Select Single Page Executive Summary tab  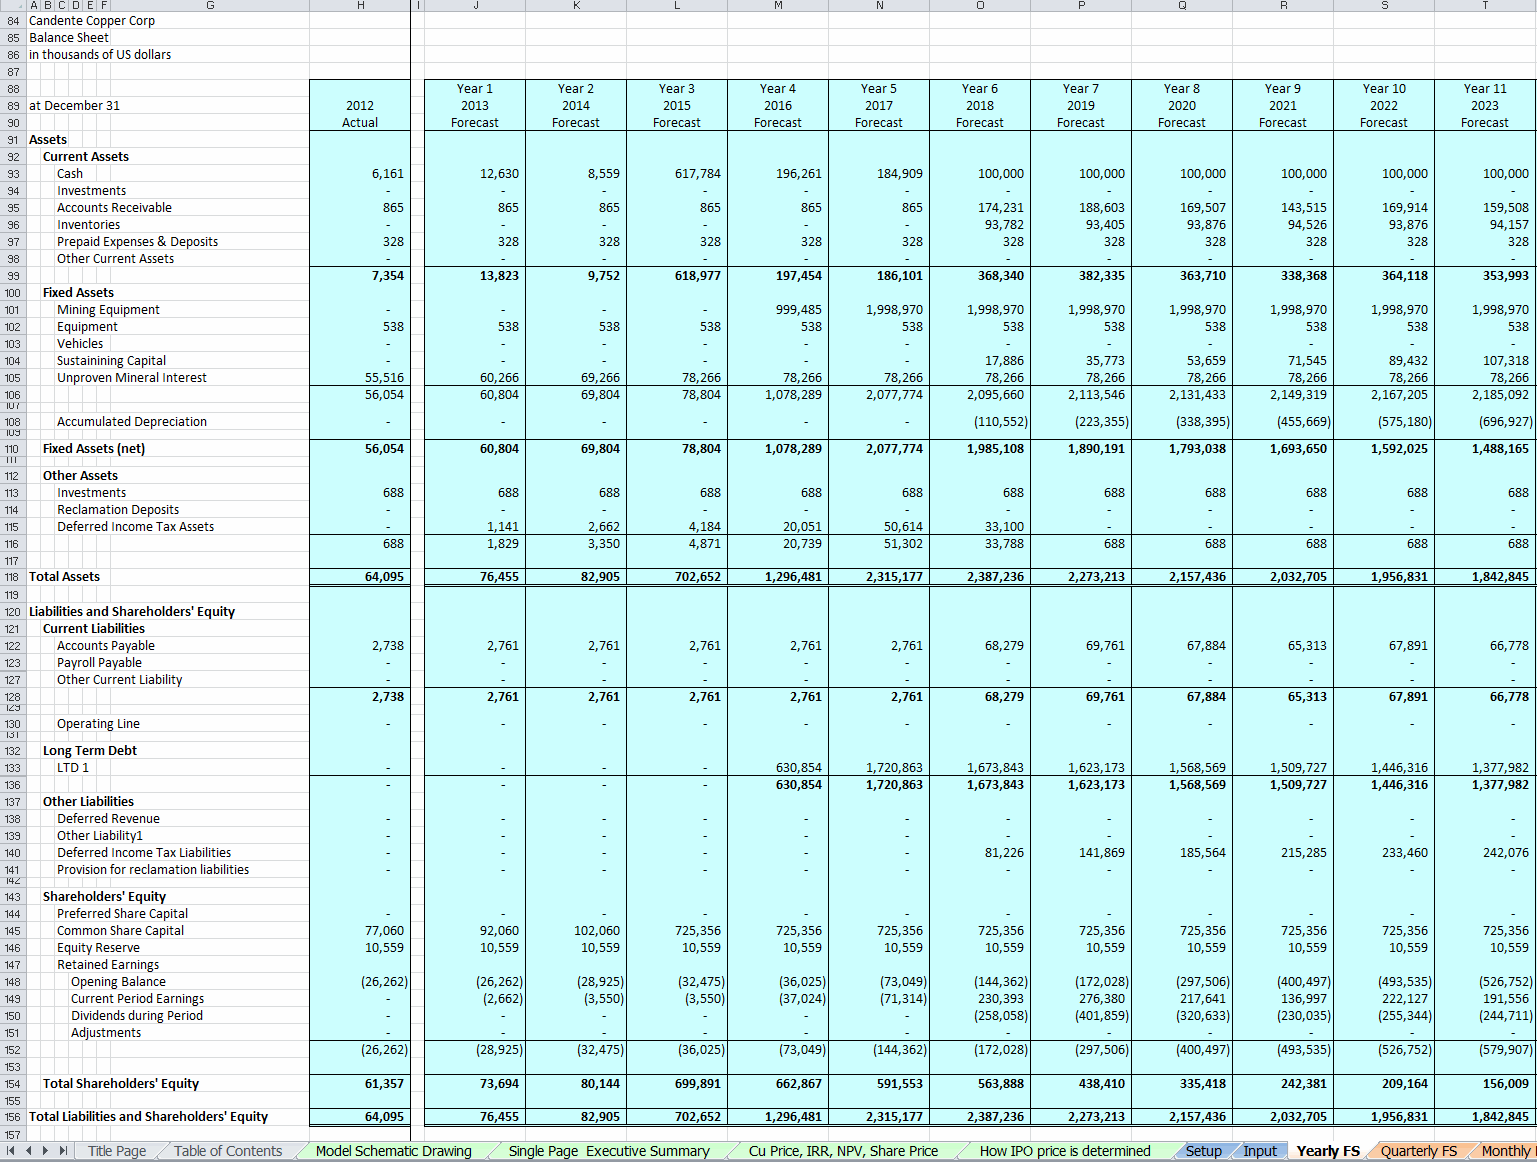coord(609,1151)
